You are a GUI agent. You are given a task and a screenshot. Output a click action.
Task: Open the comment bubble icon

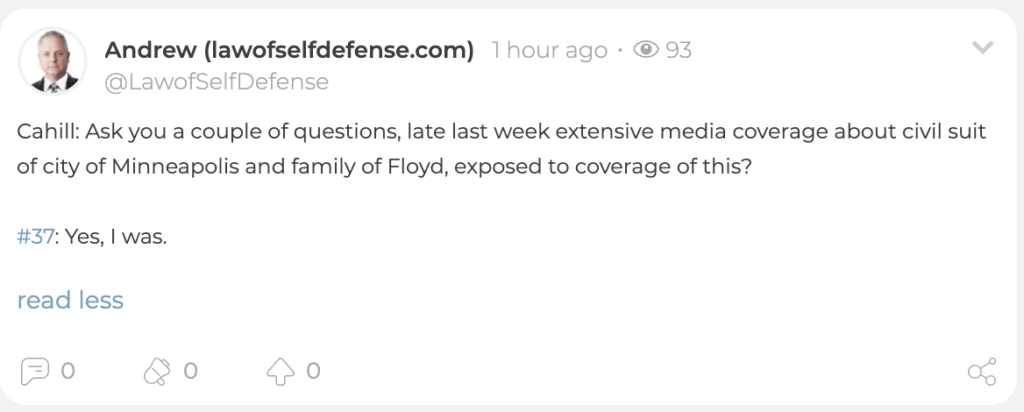click(36, 372)
